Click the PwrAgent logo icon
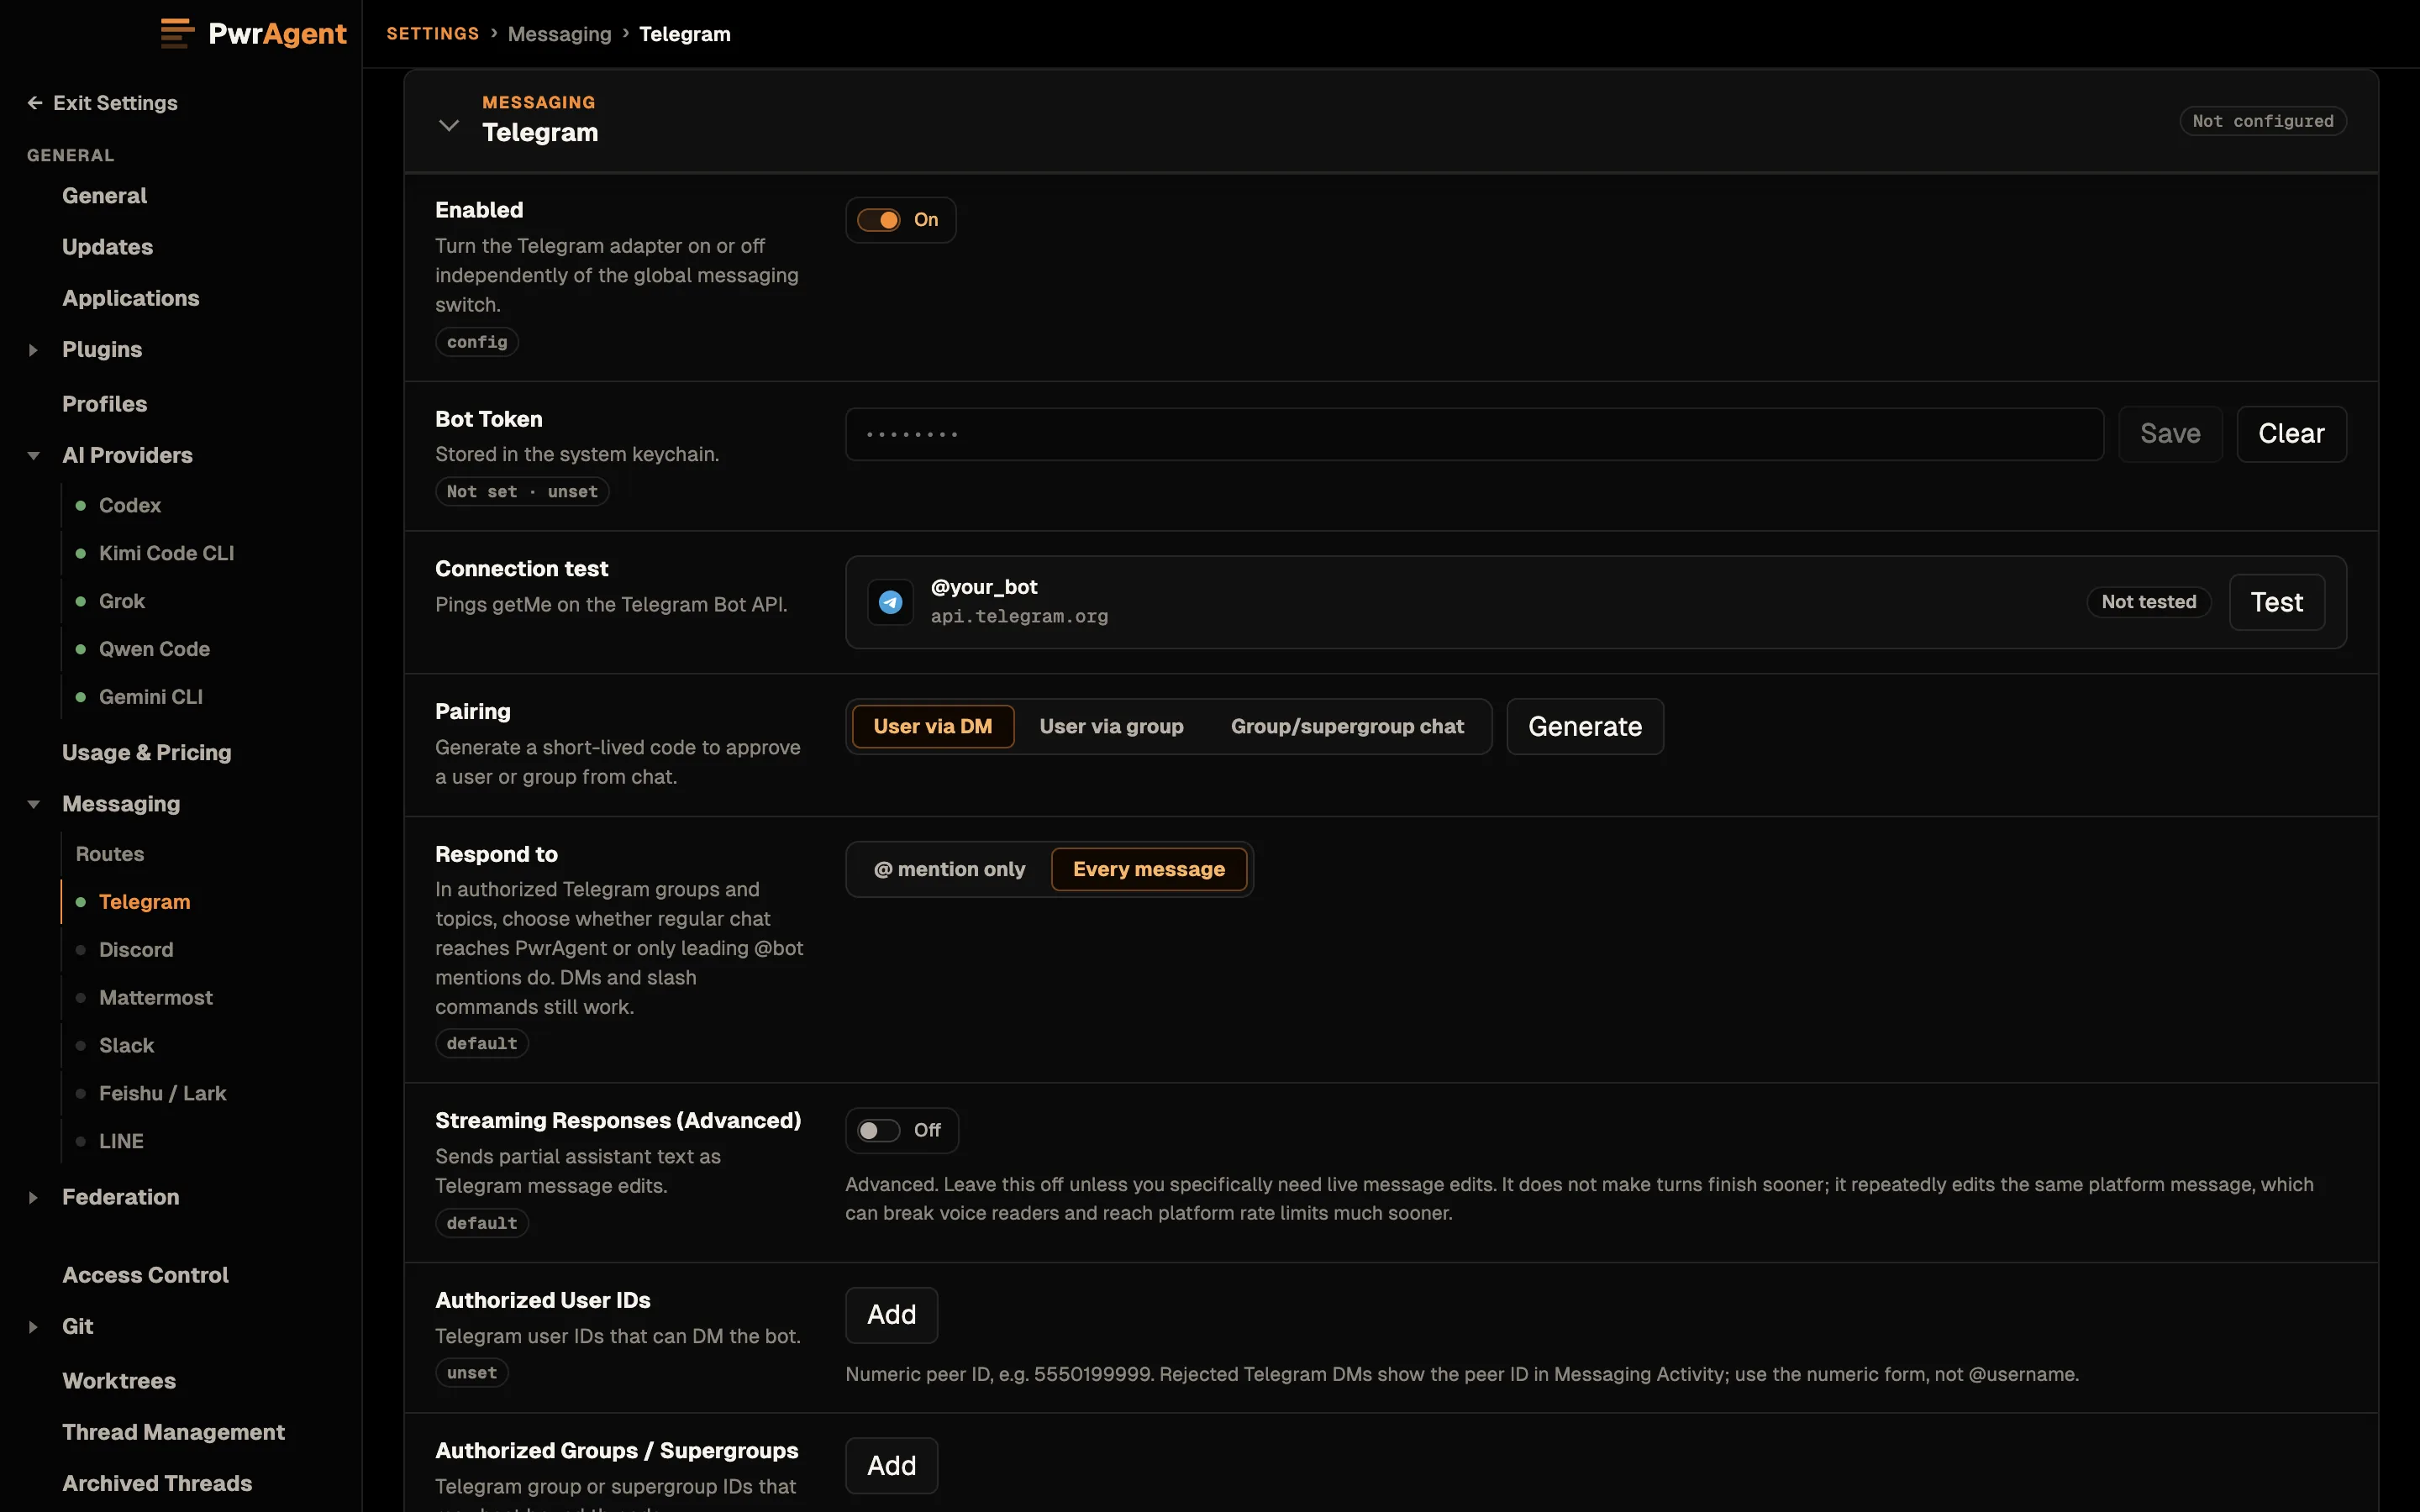The height and width of the screenshot is (1512, 2420). [177, 33]
